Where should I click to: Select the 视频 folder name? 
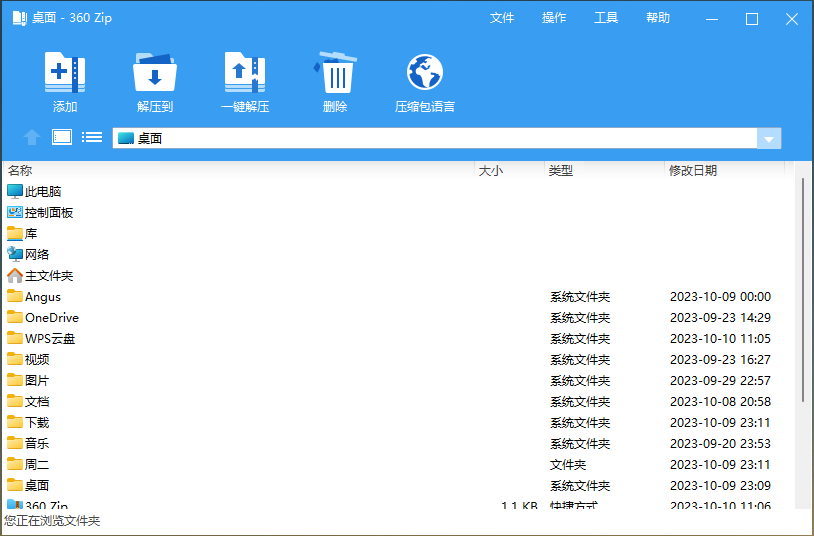[37, 359]
